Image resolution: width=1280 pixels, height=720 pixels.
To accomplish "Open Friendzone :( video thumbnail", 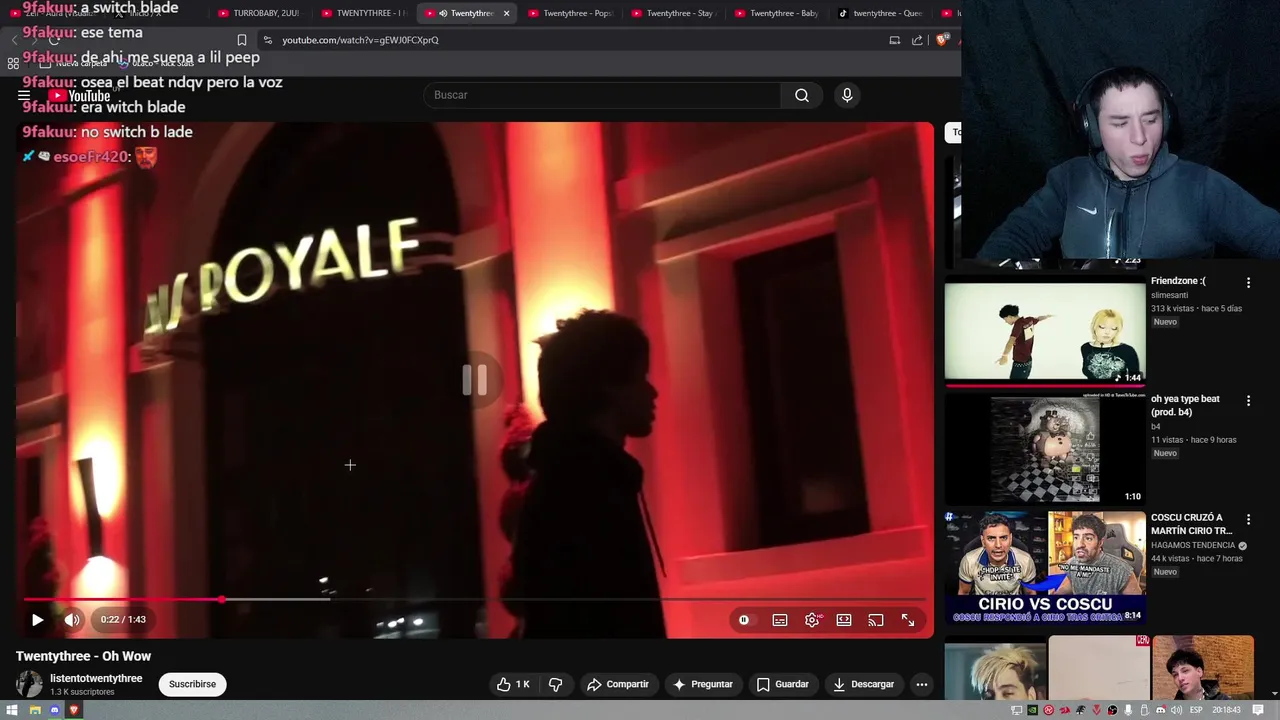I will click(1045, 330).
